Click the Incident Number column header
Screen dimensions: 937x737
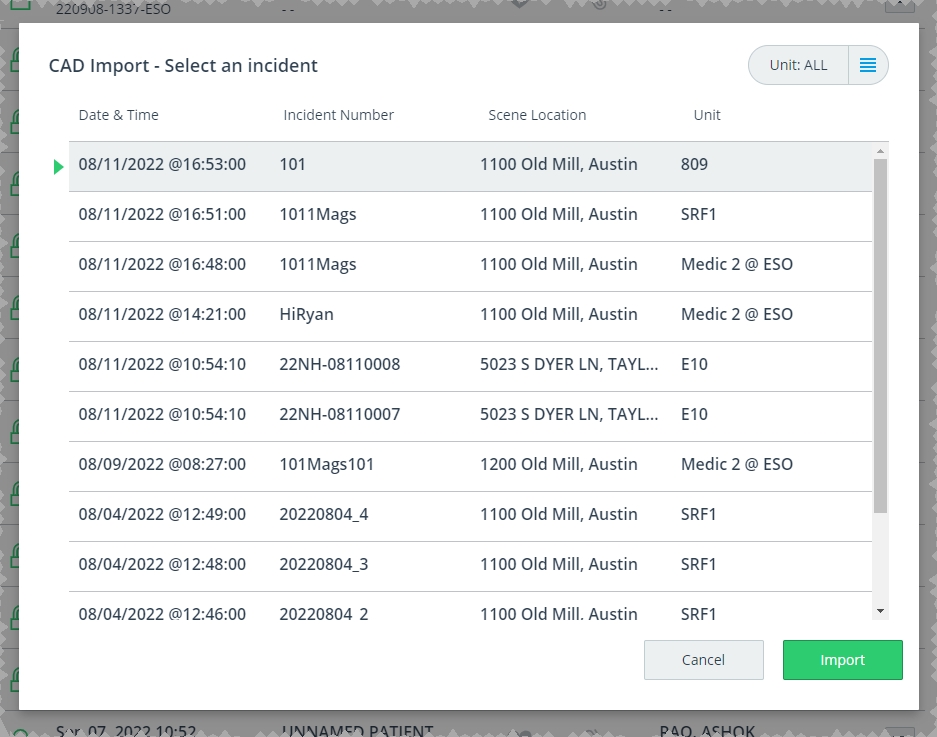(x=338, y=115)
